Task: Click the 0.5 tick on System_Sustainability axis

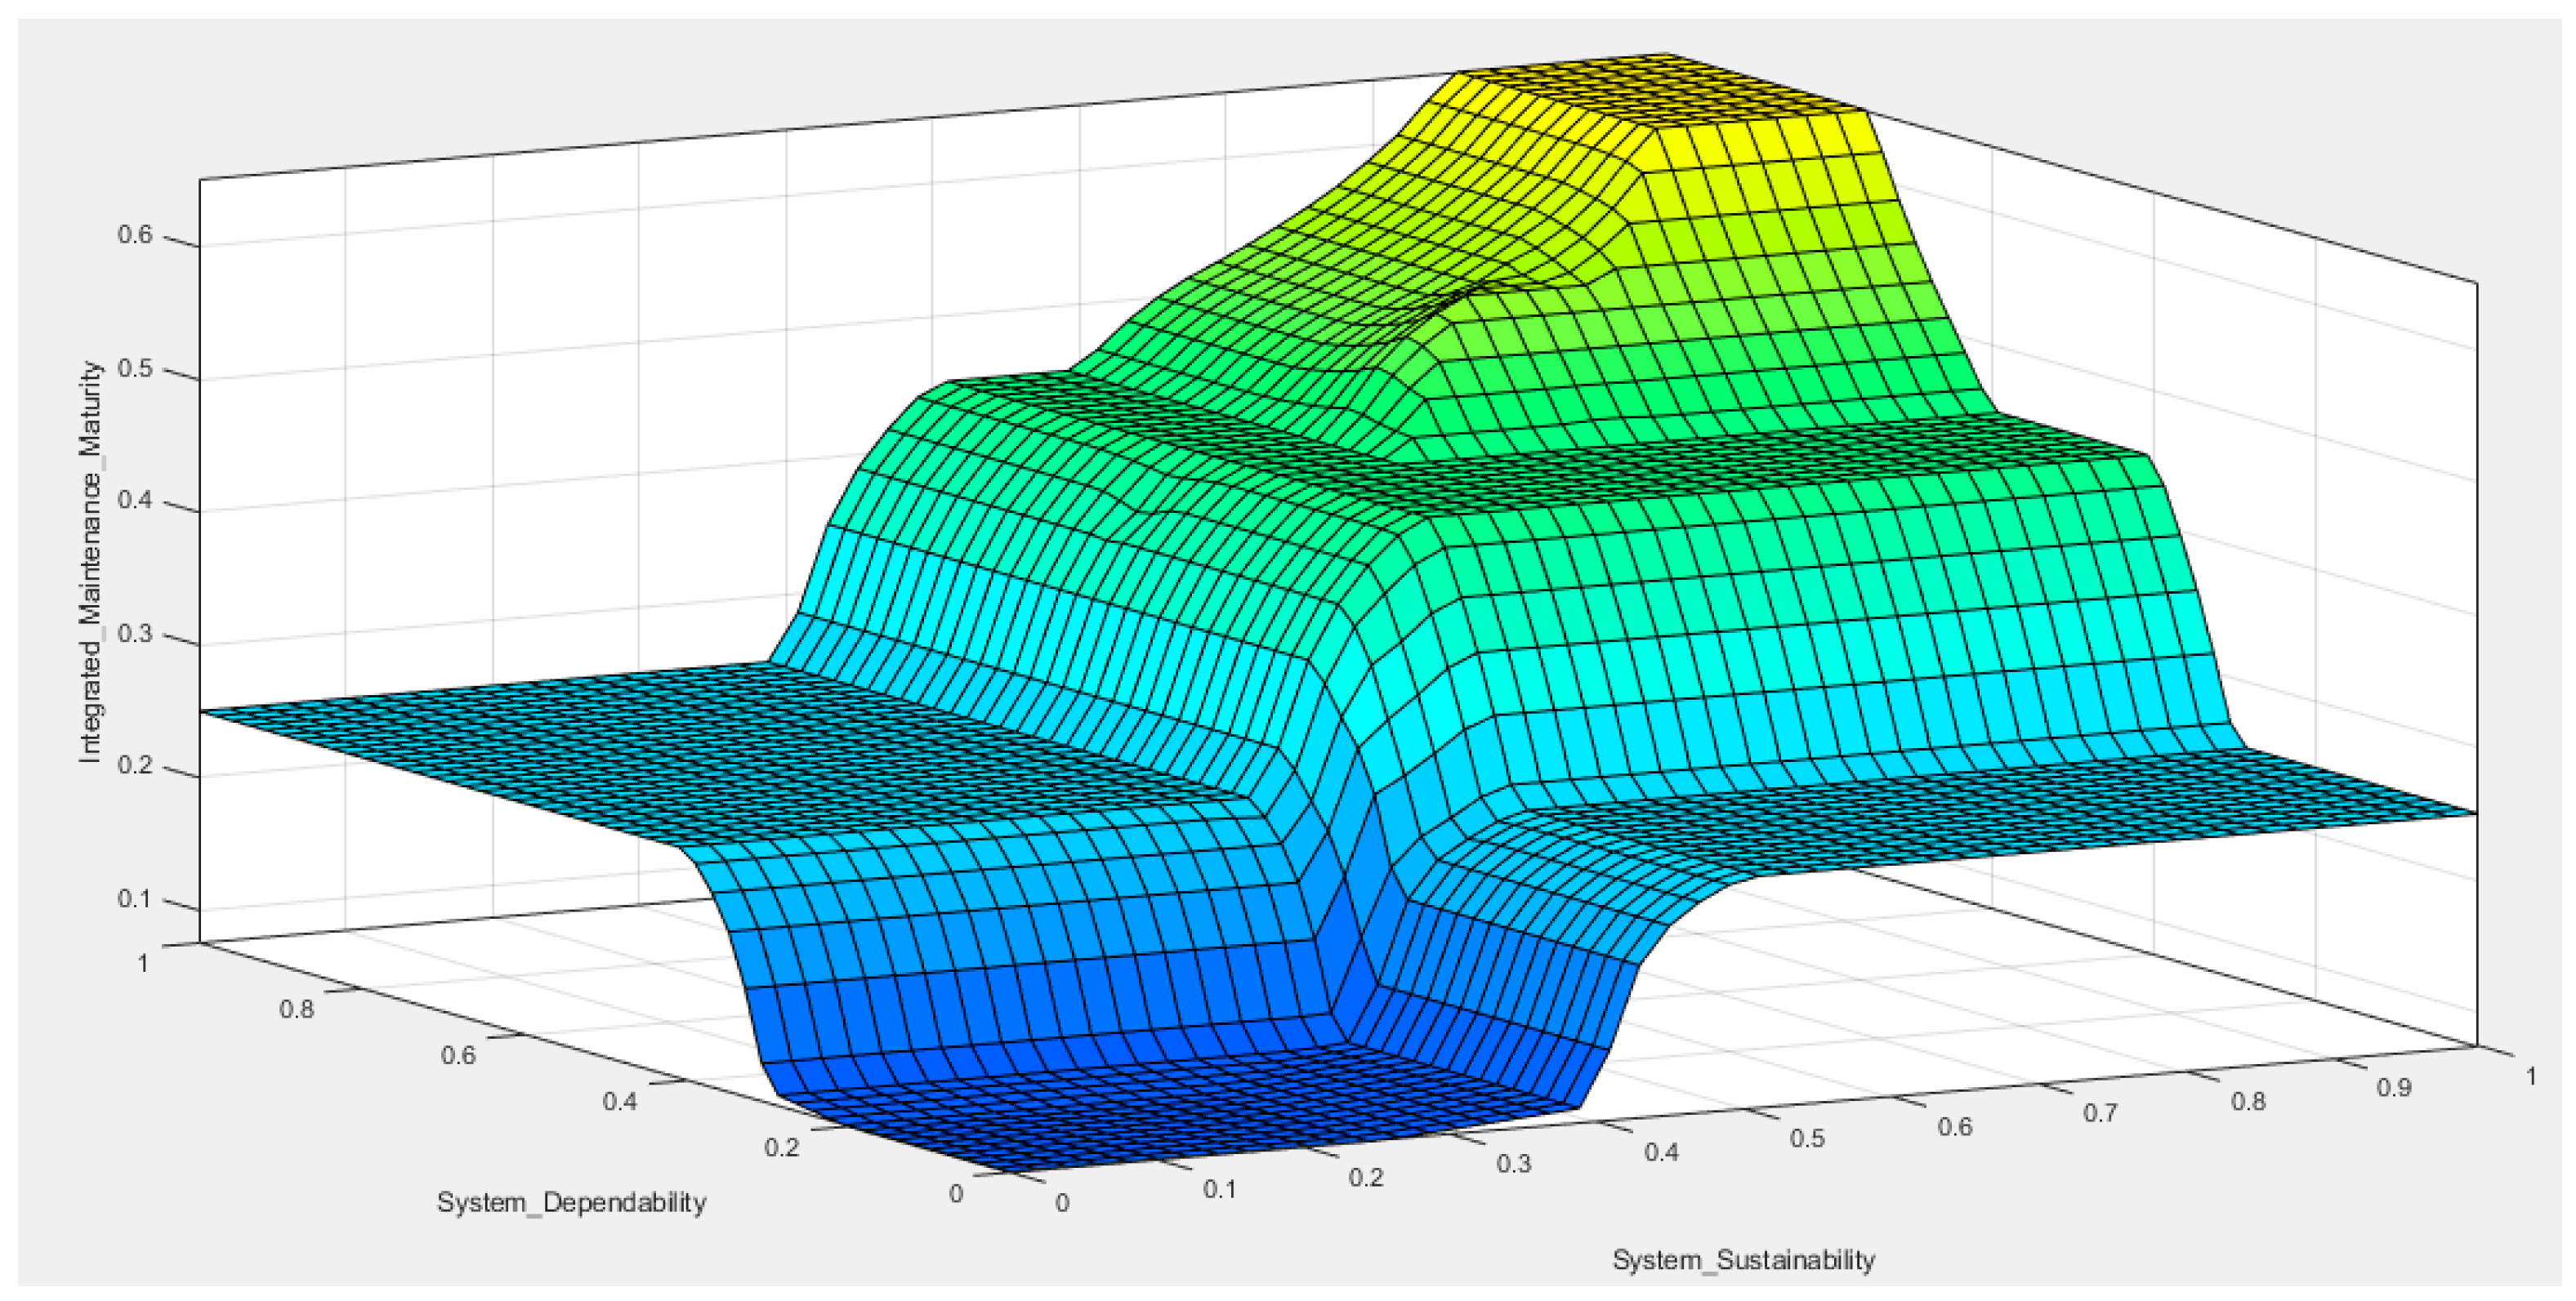Action: 1807,1139
